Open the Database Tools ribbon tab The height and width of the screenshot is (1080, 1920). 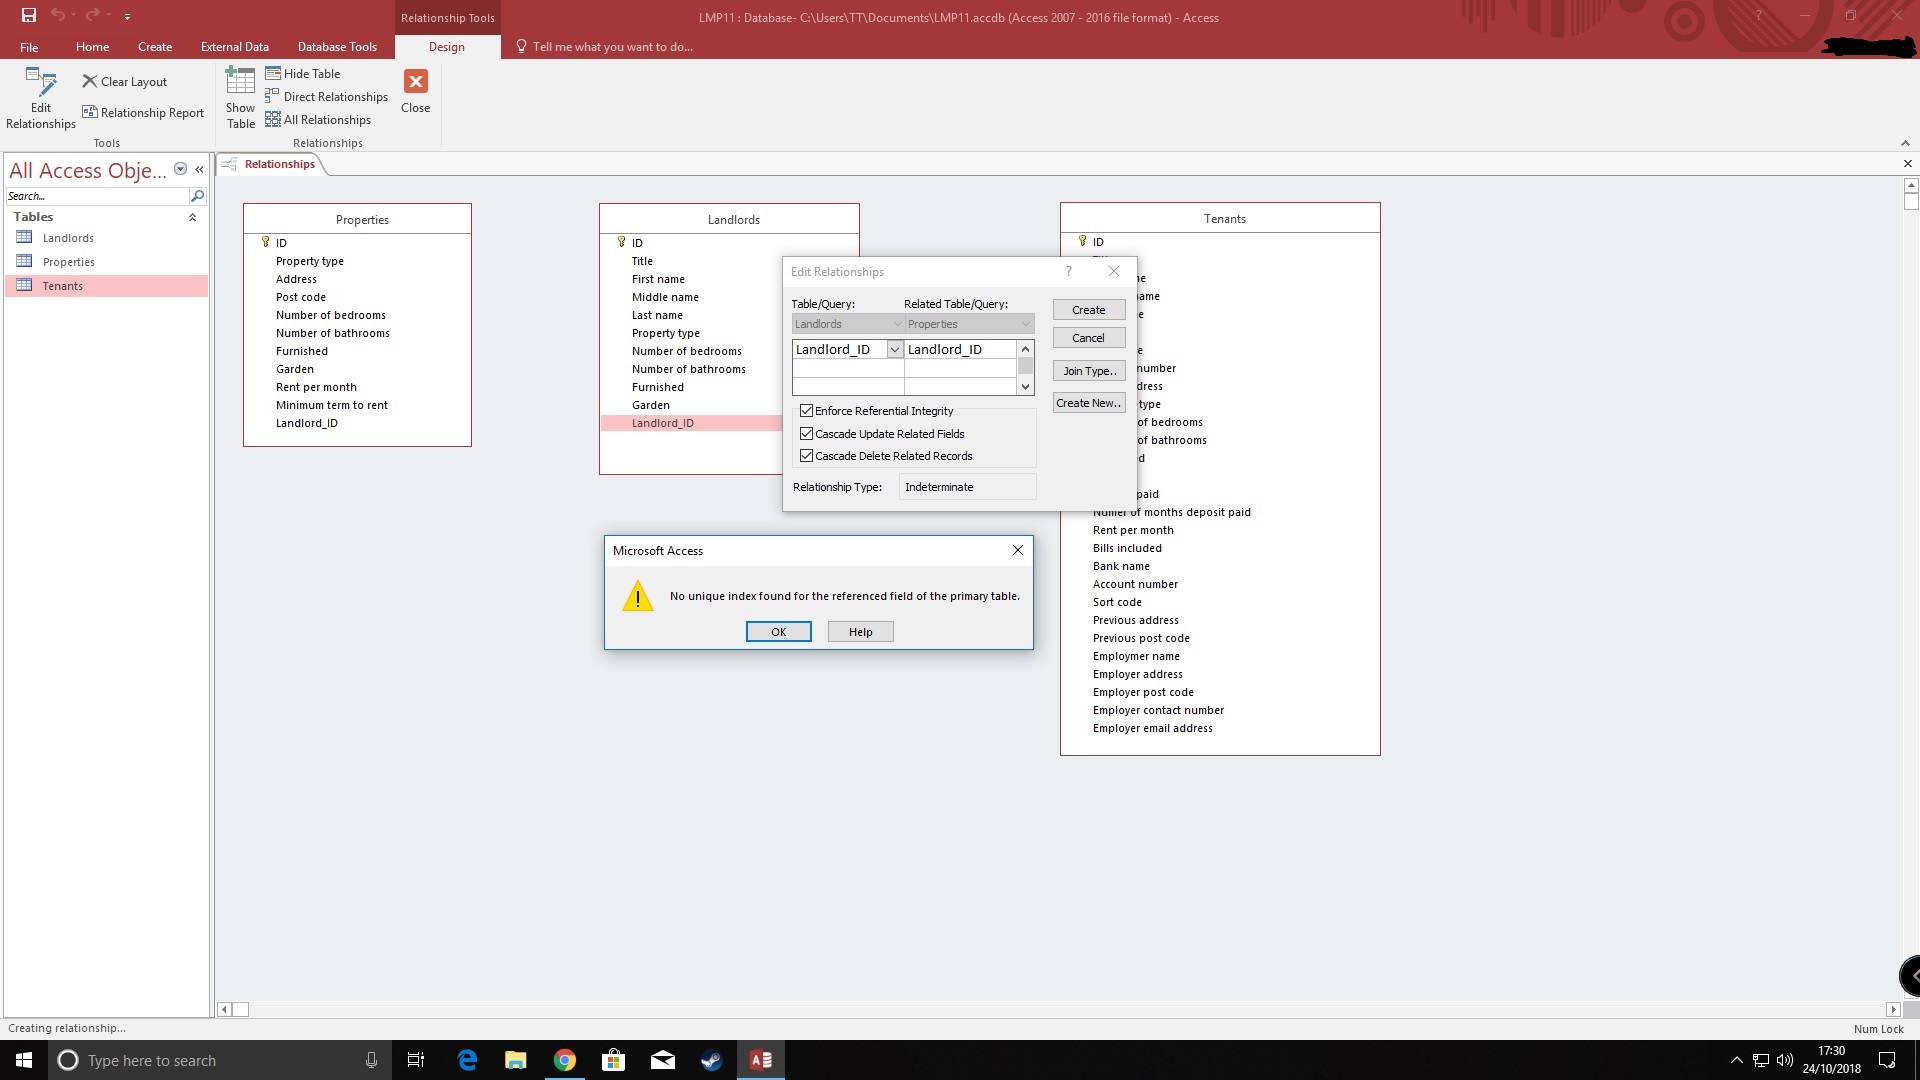(x=337, y=47)
